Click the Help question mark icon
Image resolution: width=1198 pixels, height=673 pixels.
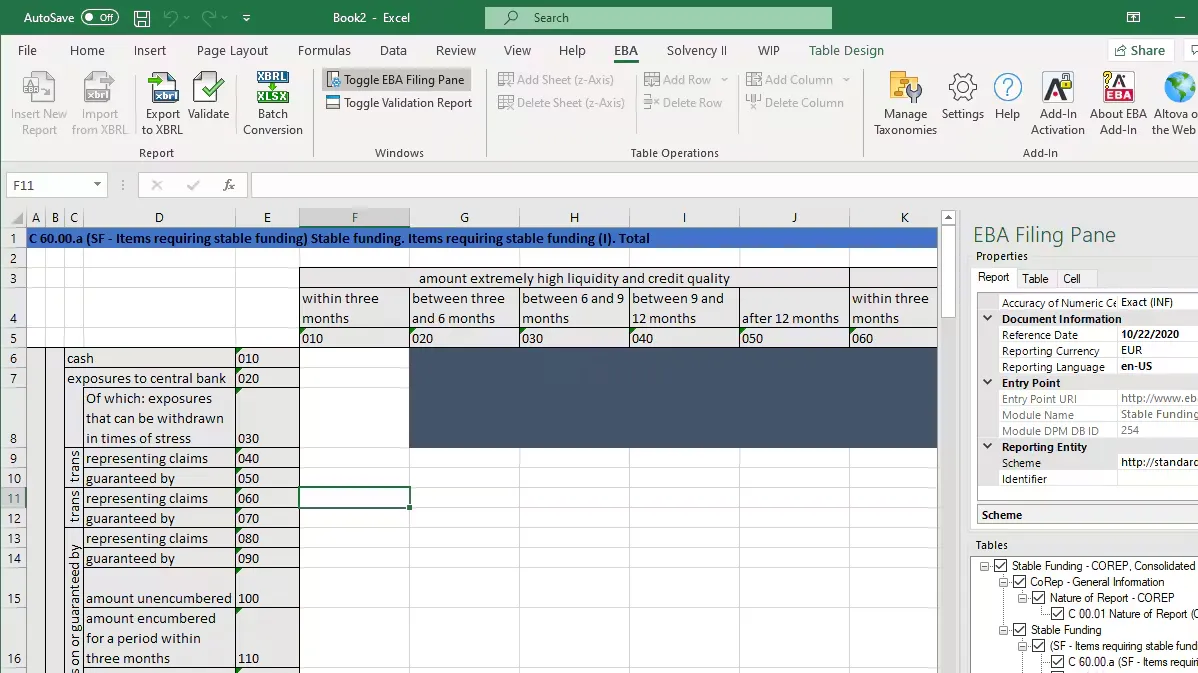click(x=1007, y=89)
